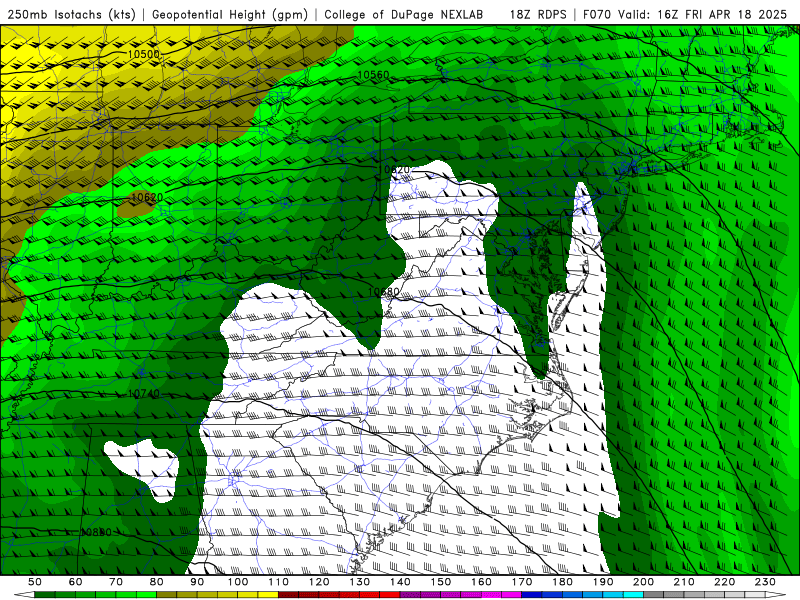Select the 140 legend value
Screen dimensions: 800x600
tap(401, 582)
